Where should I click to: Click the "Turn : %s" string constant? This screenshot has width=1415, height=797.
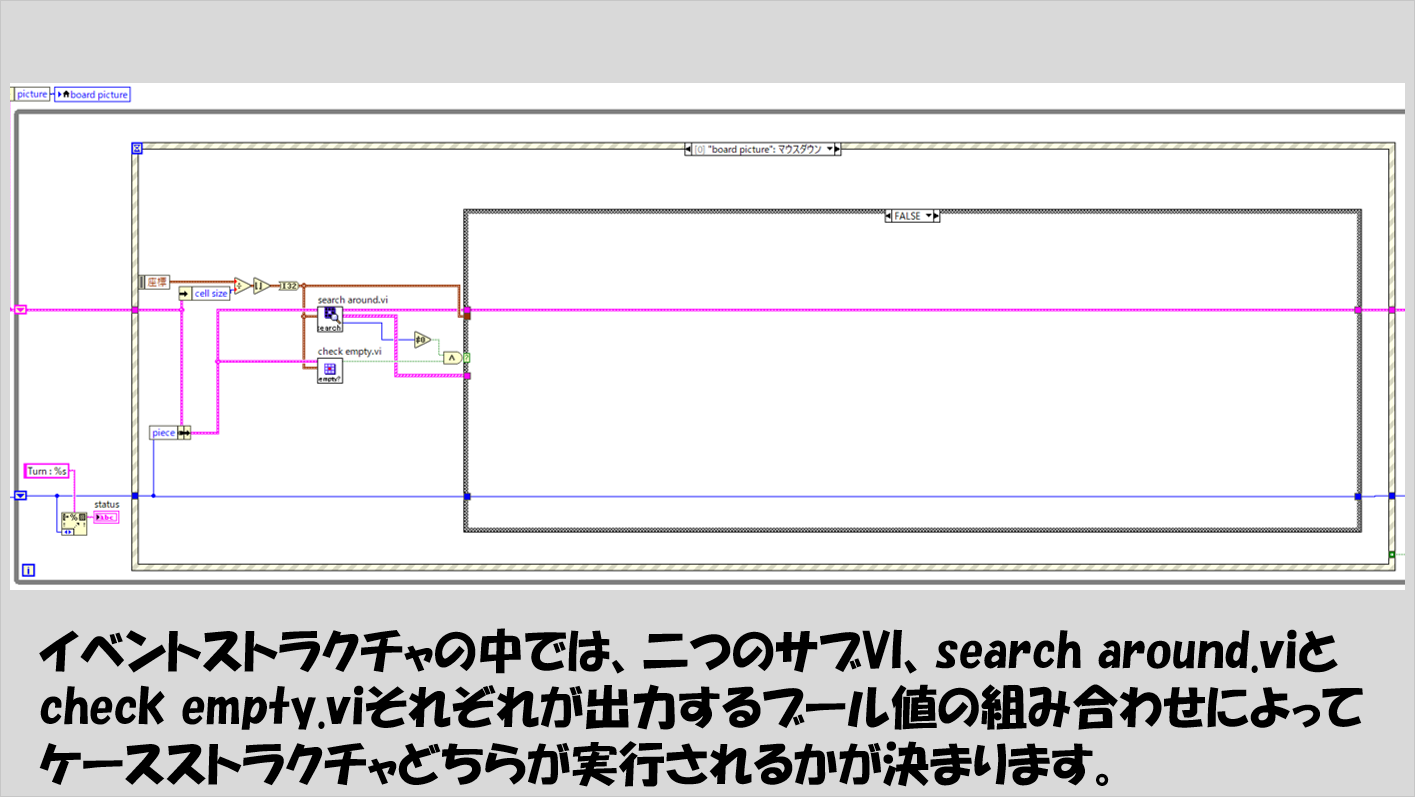[x=47, y=471]
